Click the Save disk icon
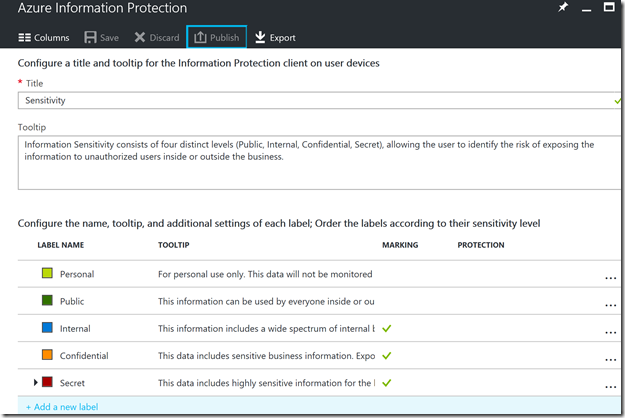 pyautogui.click(x=90, y=38)
